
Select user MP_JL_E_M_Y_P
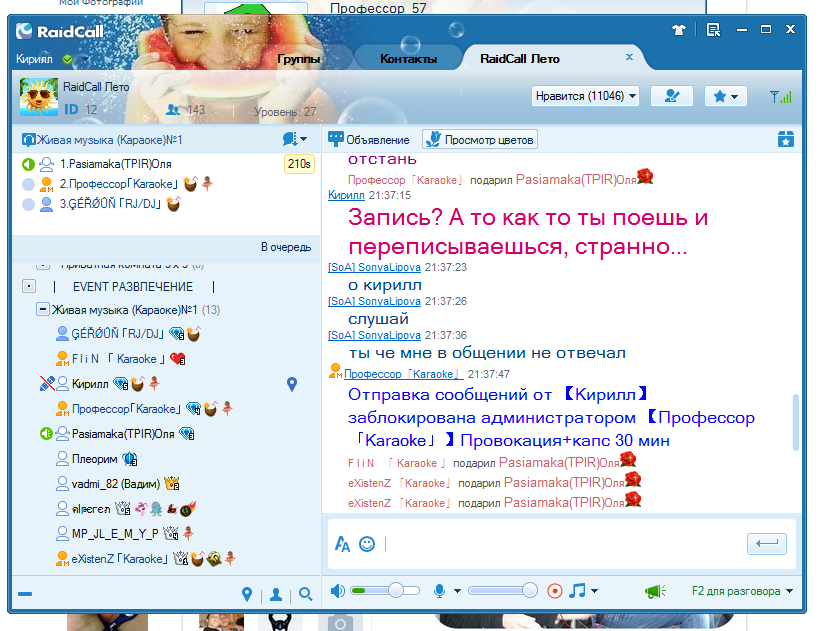click(115, 534)
